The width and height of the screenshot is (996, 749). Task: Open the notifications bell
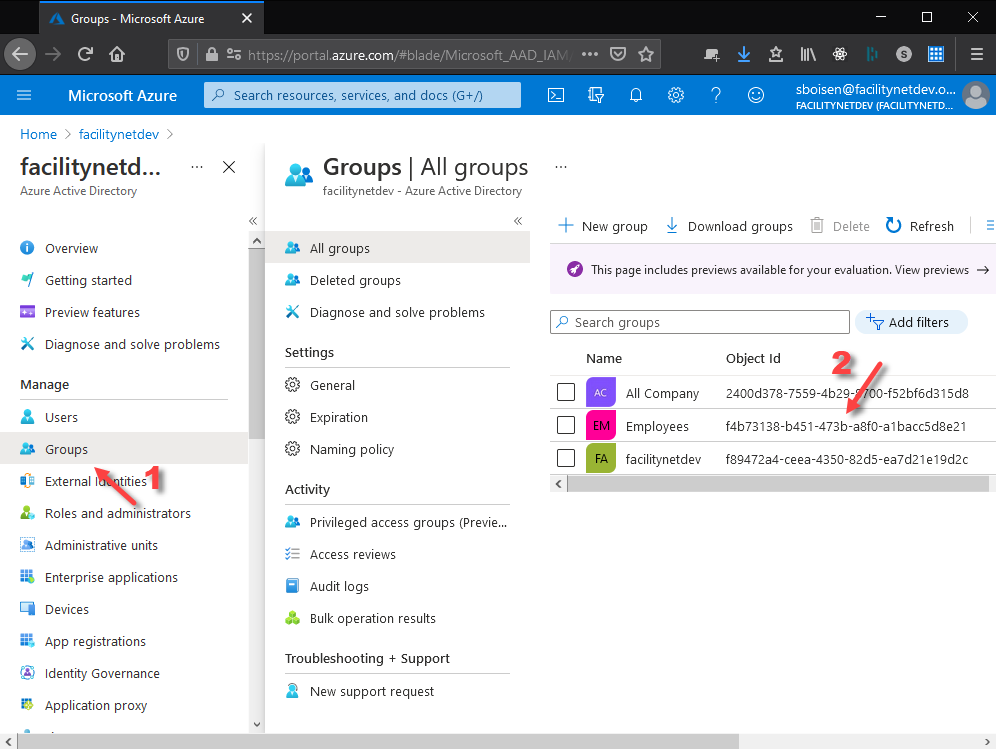click(636, 95)
